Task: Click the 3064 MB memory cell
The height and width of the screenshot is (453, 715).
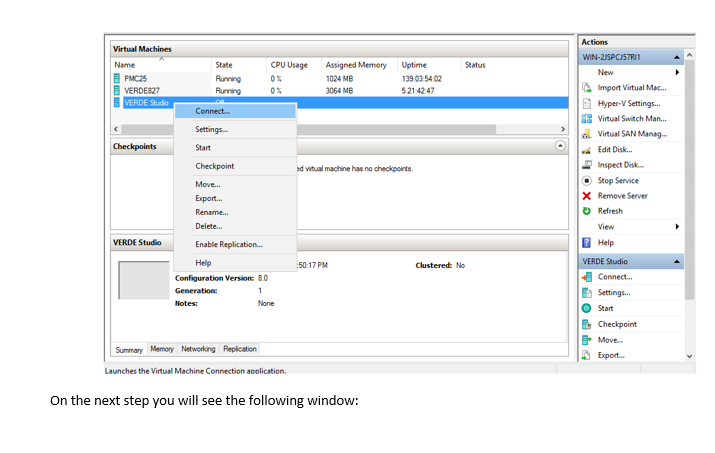Action: point(339,91)
